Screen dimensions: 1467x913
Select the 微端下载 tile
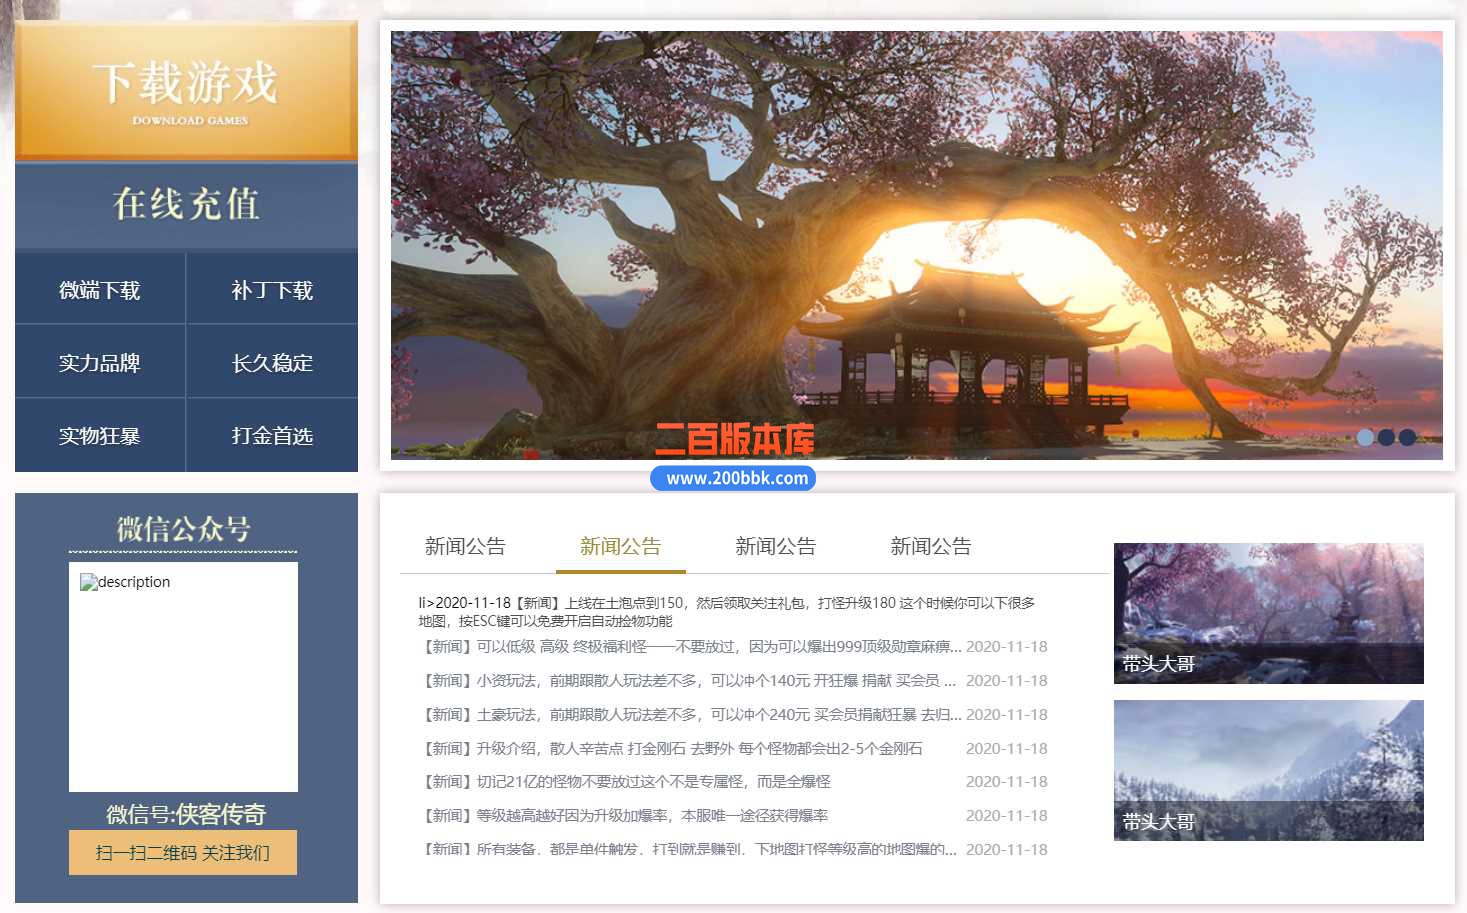100,290
